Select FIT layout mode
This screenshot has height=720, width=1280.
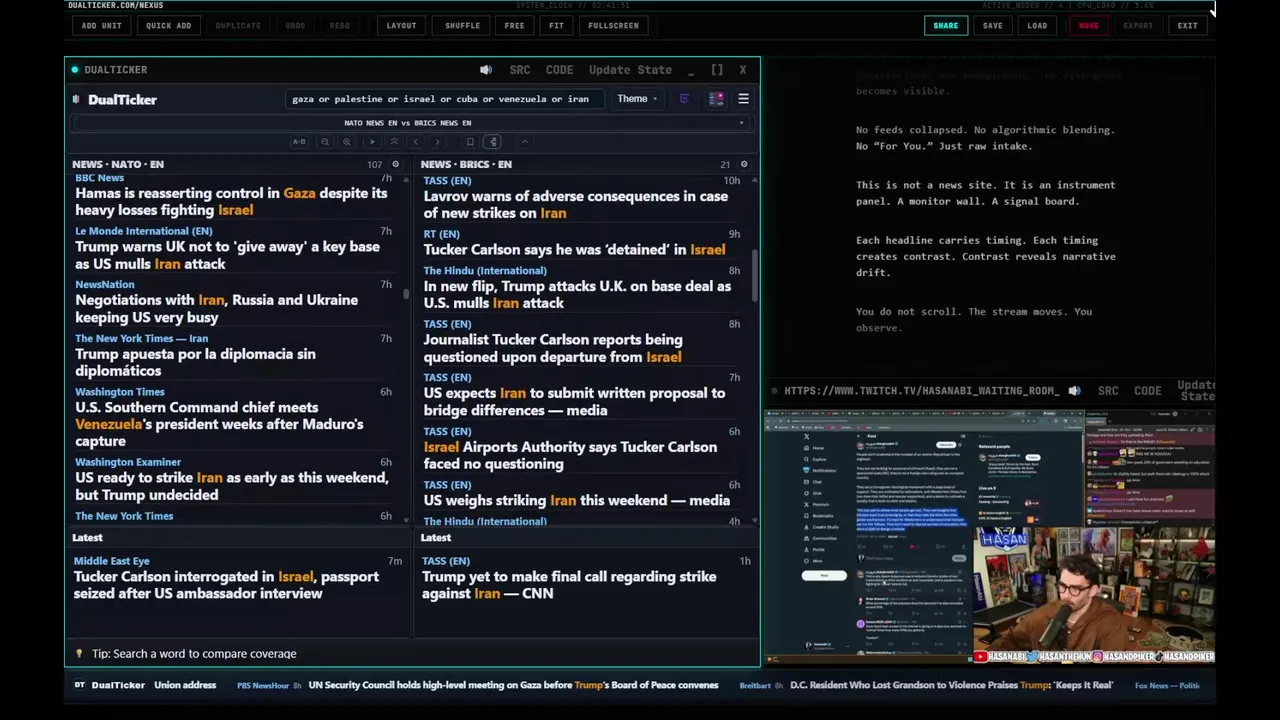(x=556, y=25)
